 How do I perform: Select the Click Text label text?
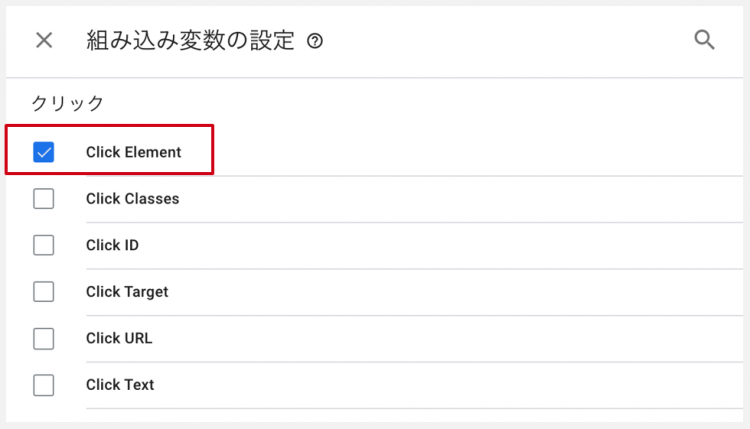click(x=120, y=385)
